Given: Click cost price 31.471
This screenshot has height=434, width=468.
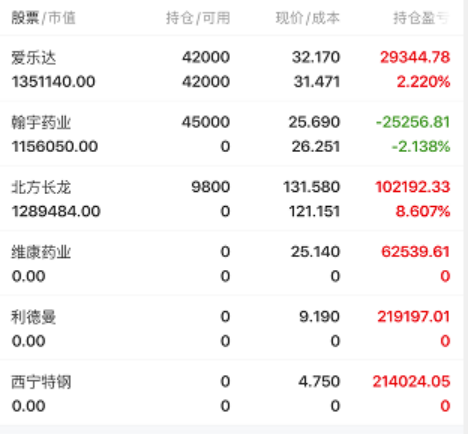Looking at the screenshot, I should 317,82.
